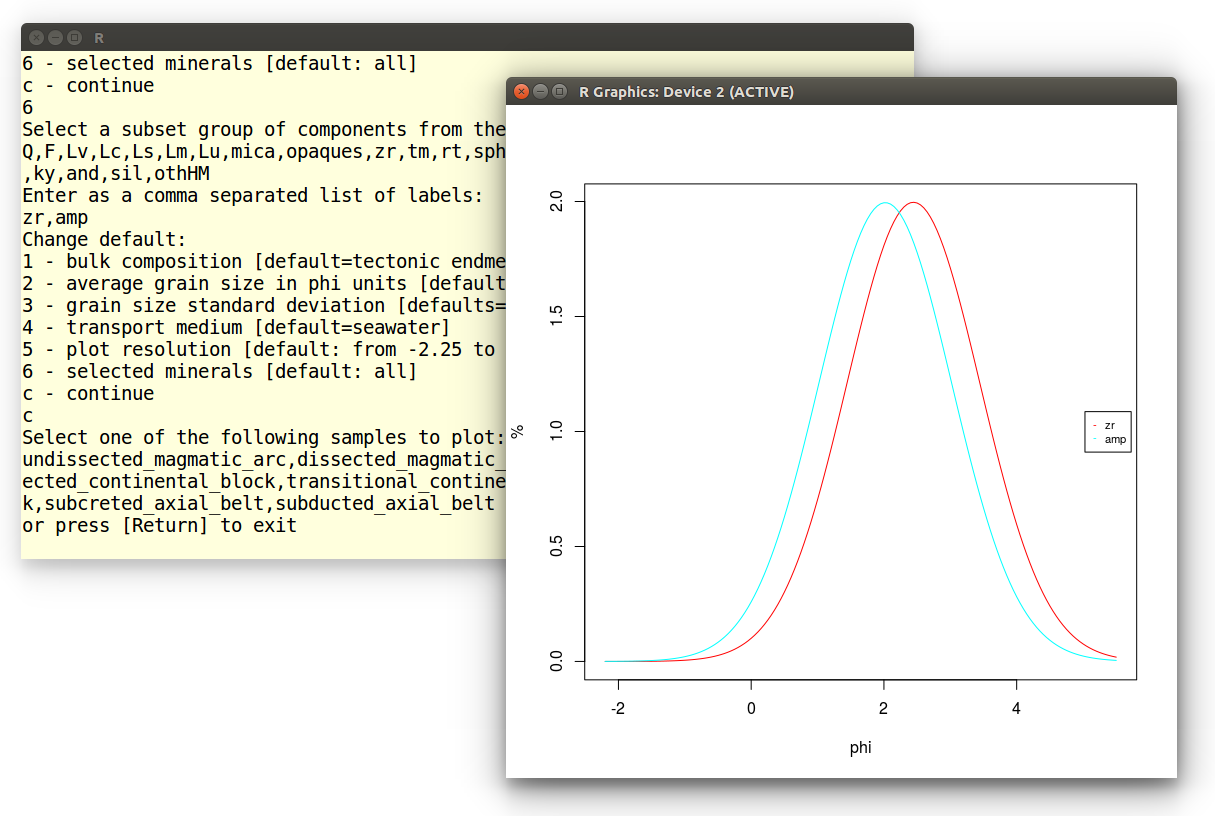The image size is (1215, 816).
Task: Maximize the R console window
Action: pos(74,38)
